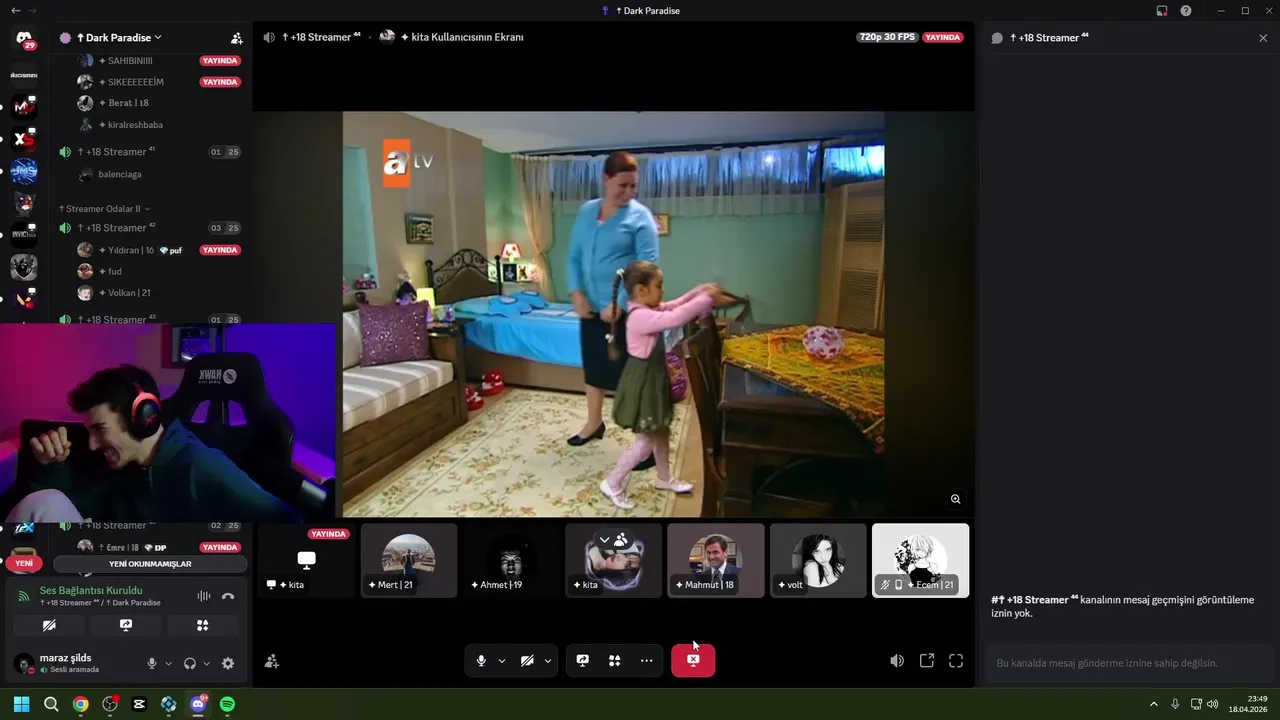Open Windows Start menu
1280x720 pixels.
pos(21,704)
